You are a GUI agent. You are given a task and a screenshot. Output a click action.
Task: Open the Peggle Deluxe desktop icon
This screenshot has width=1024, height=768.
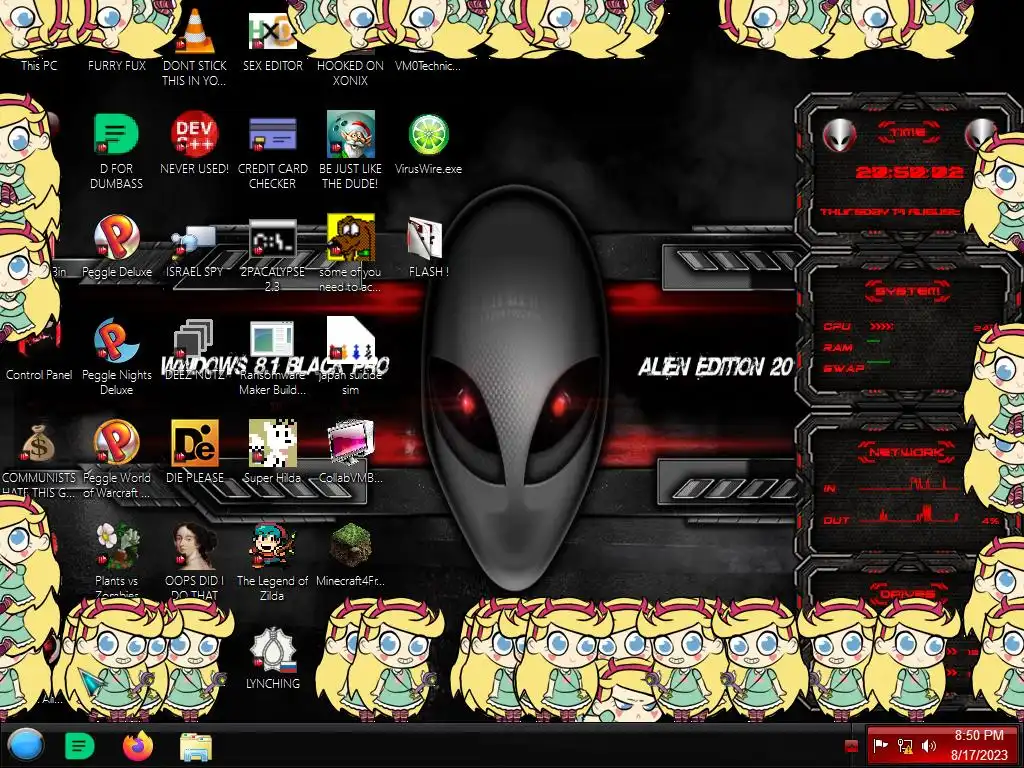(x=116, y=237)
